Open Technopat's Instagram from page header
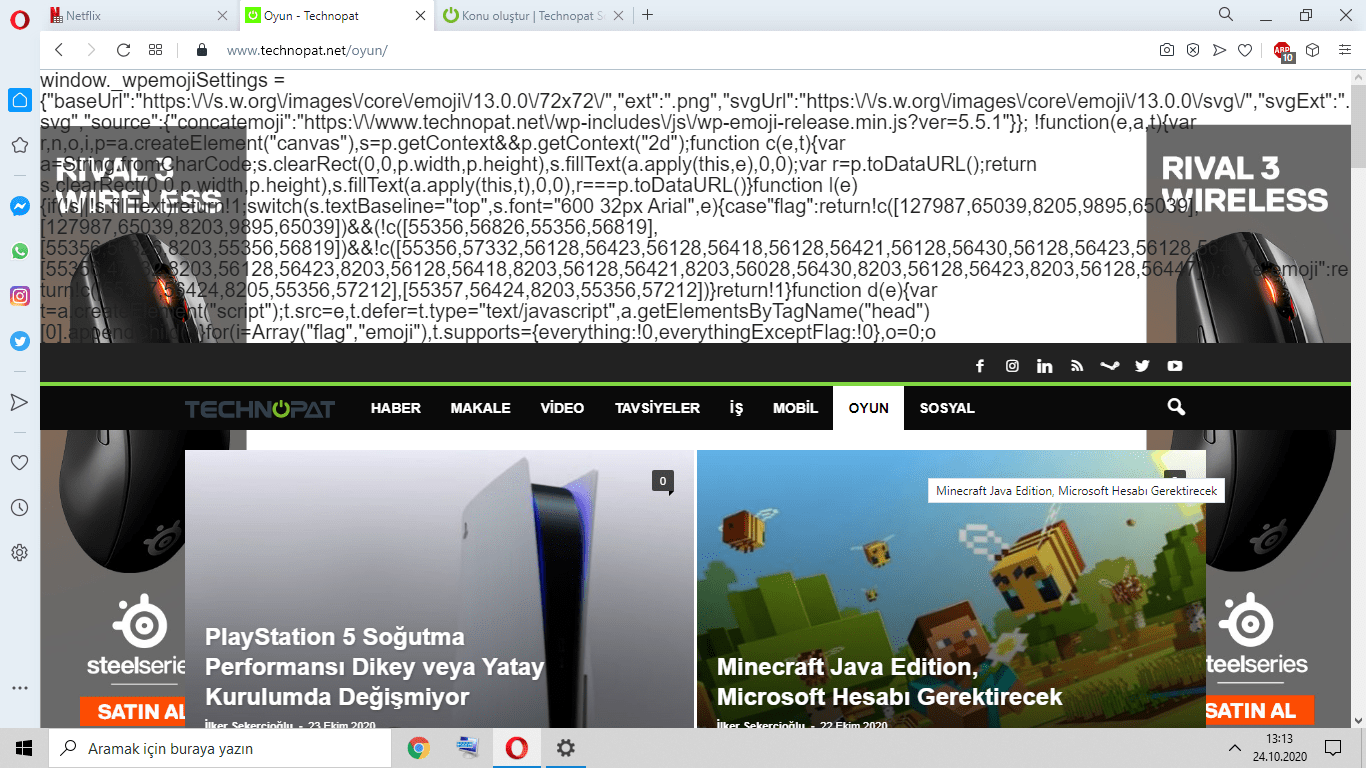The image size is (1366, 768). tap(1012, 366)
